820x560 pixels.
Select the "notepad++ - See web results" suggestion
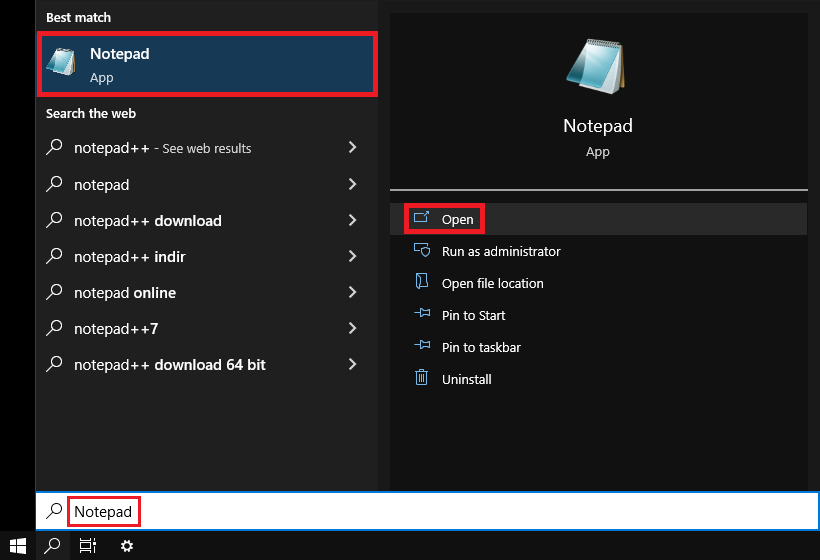point(207,148)
